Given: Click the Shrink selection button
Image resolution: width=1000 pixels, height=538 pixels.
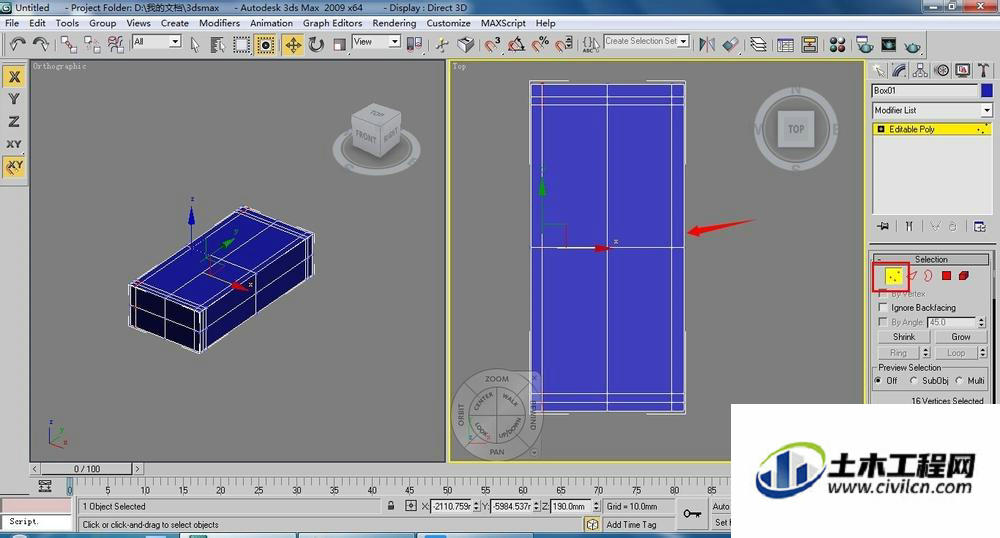Looking at the screenshot, I should point(904,337).
